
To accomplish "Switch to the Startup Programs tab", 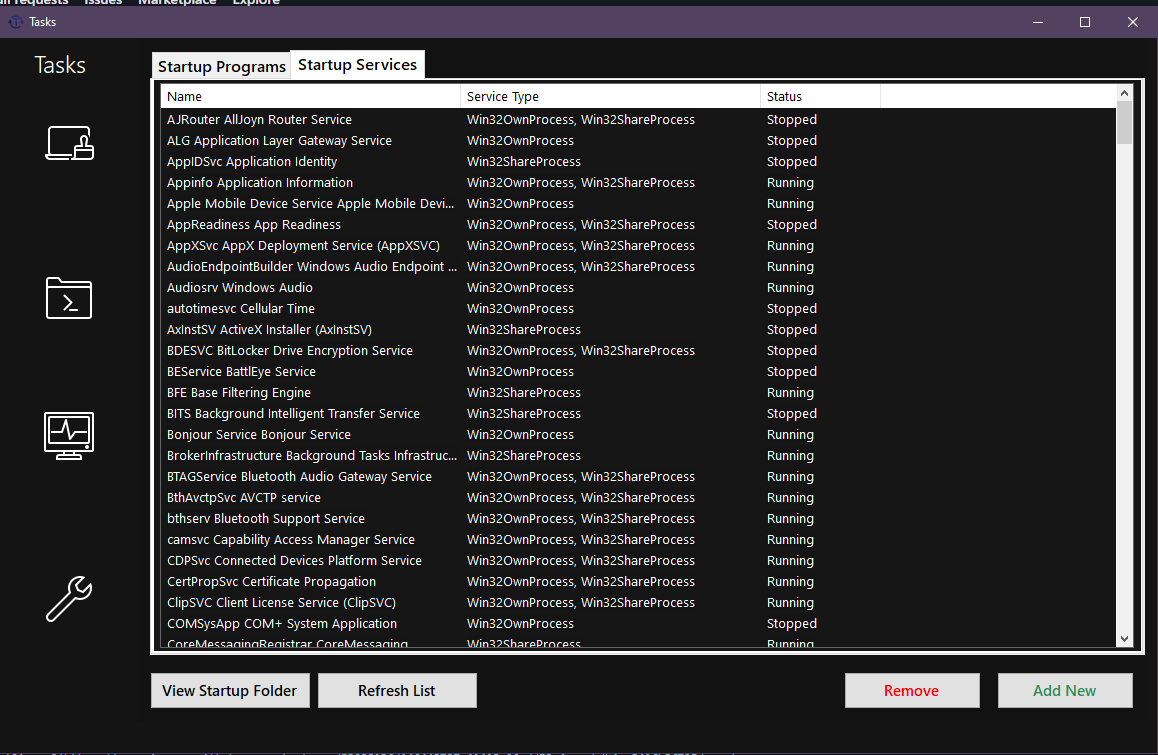I will (x=222, y=66).
